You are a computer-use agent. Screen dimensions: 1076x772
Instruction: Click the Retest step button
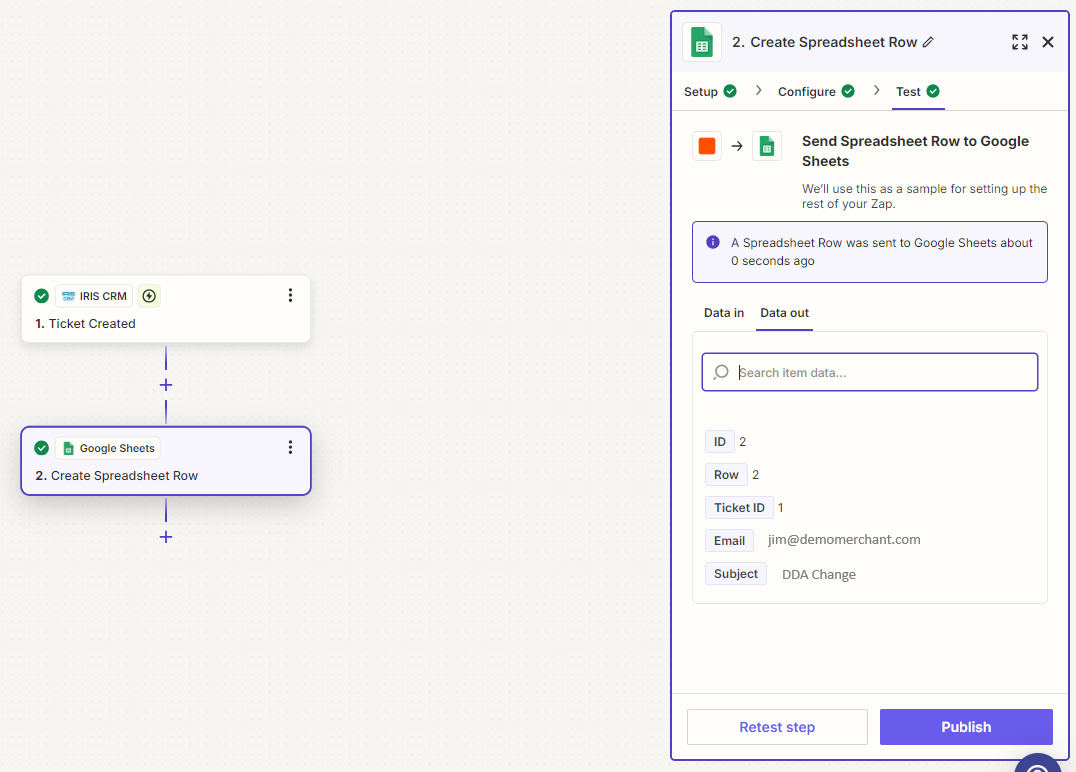coord(777,727)
